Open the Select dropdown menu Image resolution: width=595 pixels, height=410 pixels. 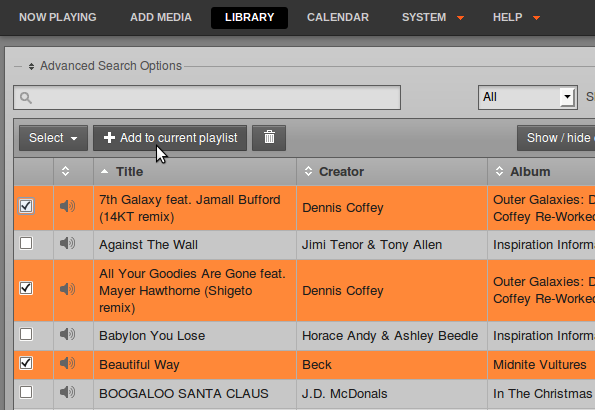pos(53,138)
